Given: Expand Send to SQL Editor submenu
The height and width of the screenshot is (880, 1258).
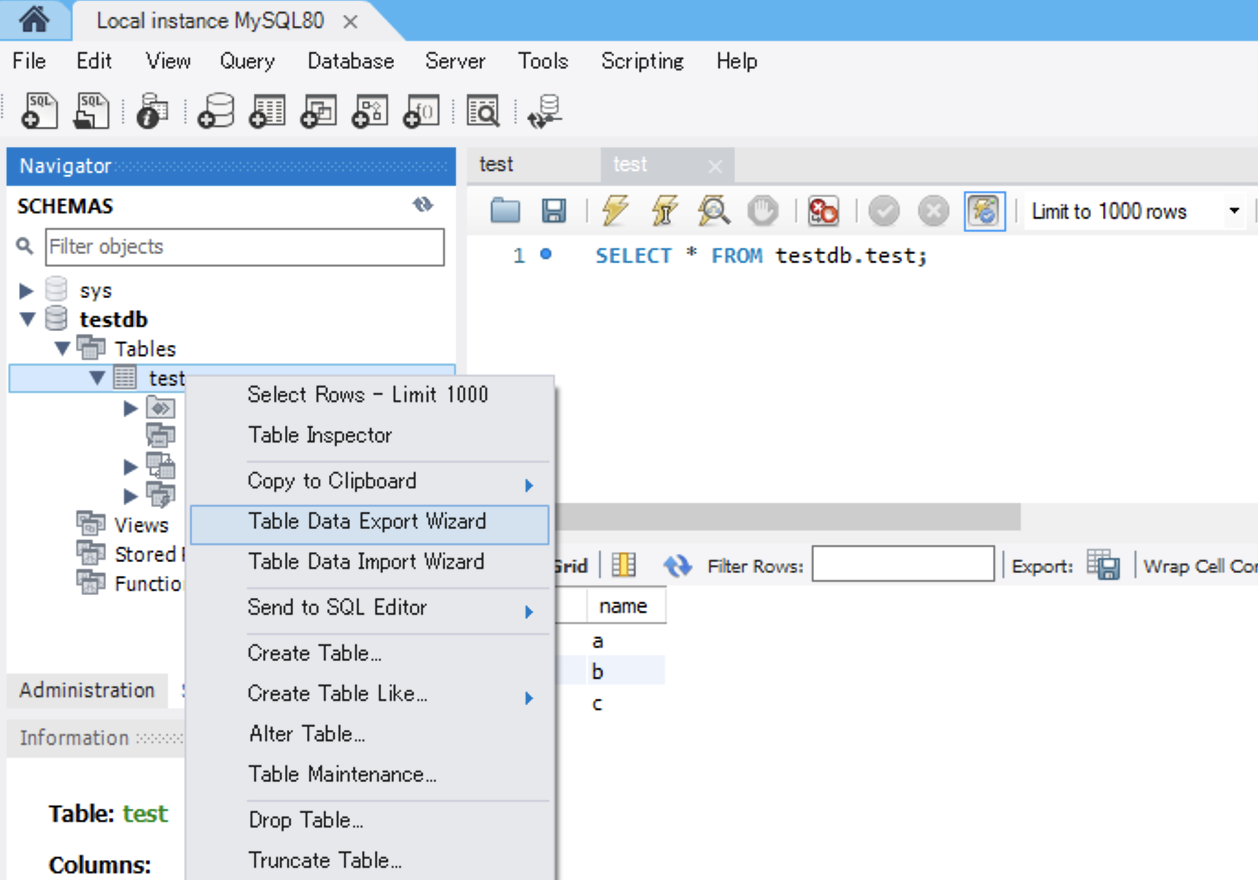Looking at the screenshot, I should point(369,608).
